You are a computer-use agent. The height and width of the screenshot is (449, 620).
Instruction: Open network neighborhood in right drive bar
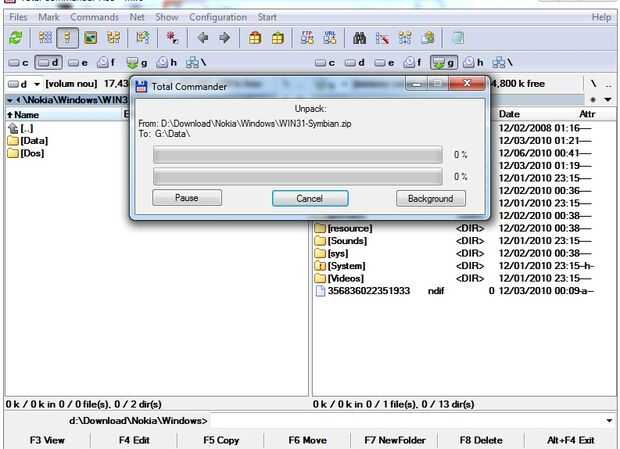[x=503, y=62]
